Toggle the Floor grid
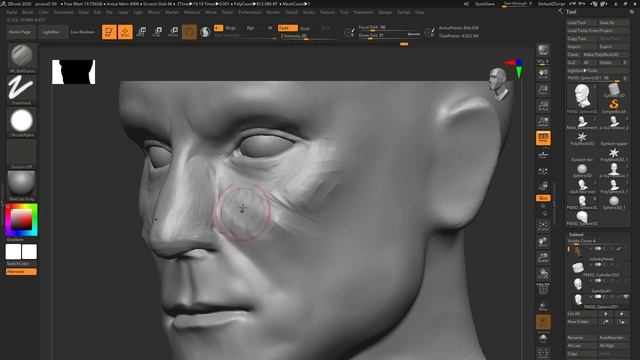This screenshot has height=360, width=640. point(543,154)
